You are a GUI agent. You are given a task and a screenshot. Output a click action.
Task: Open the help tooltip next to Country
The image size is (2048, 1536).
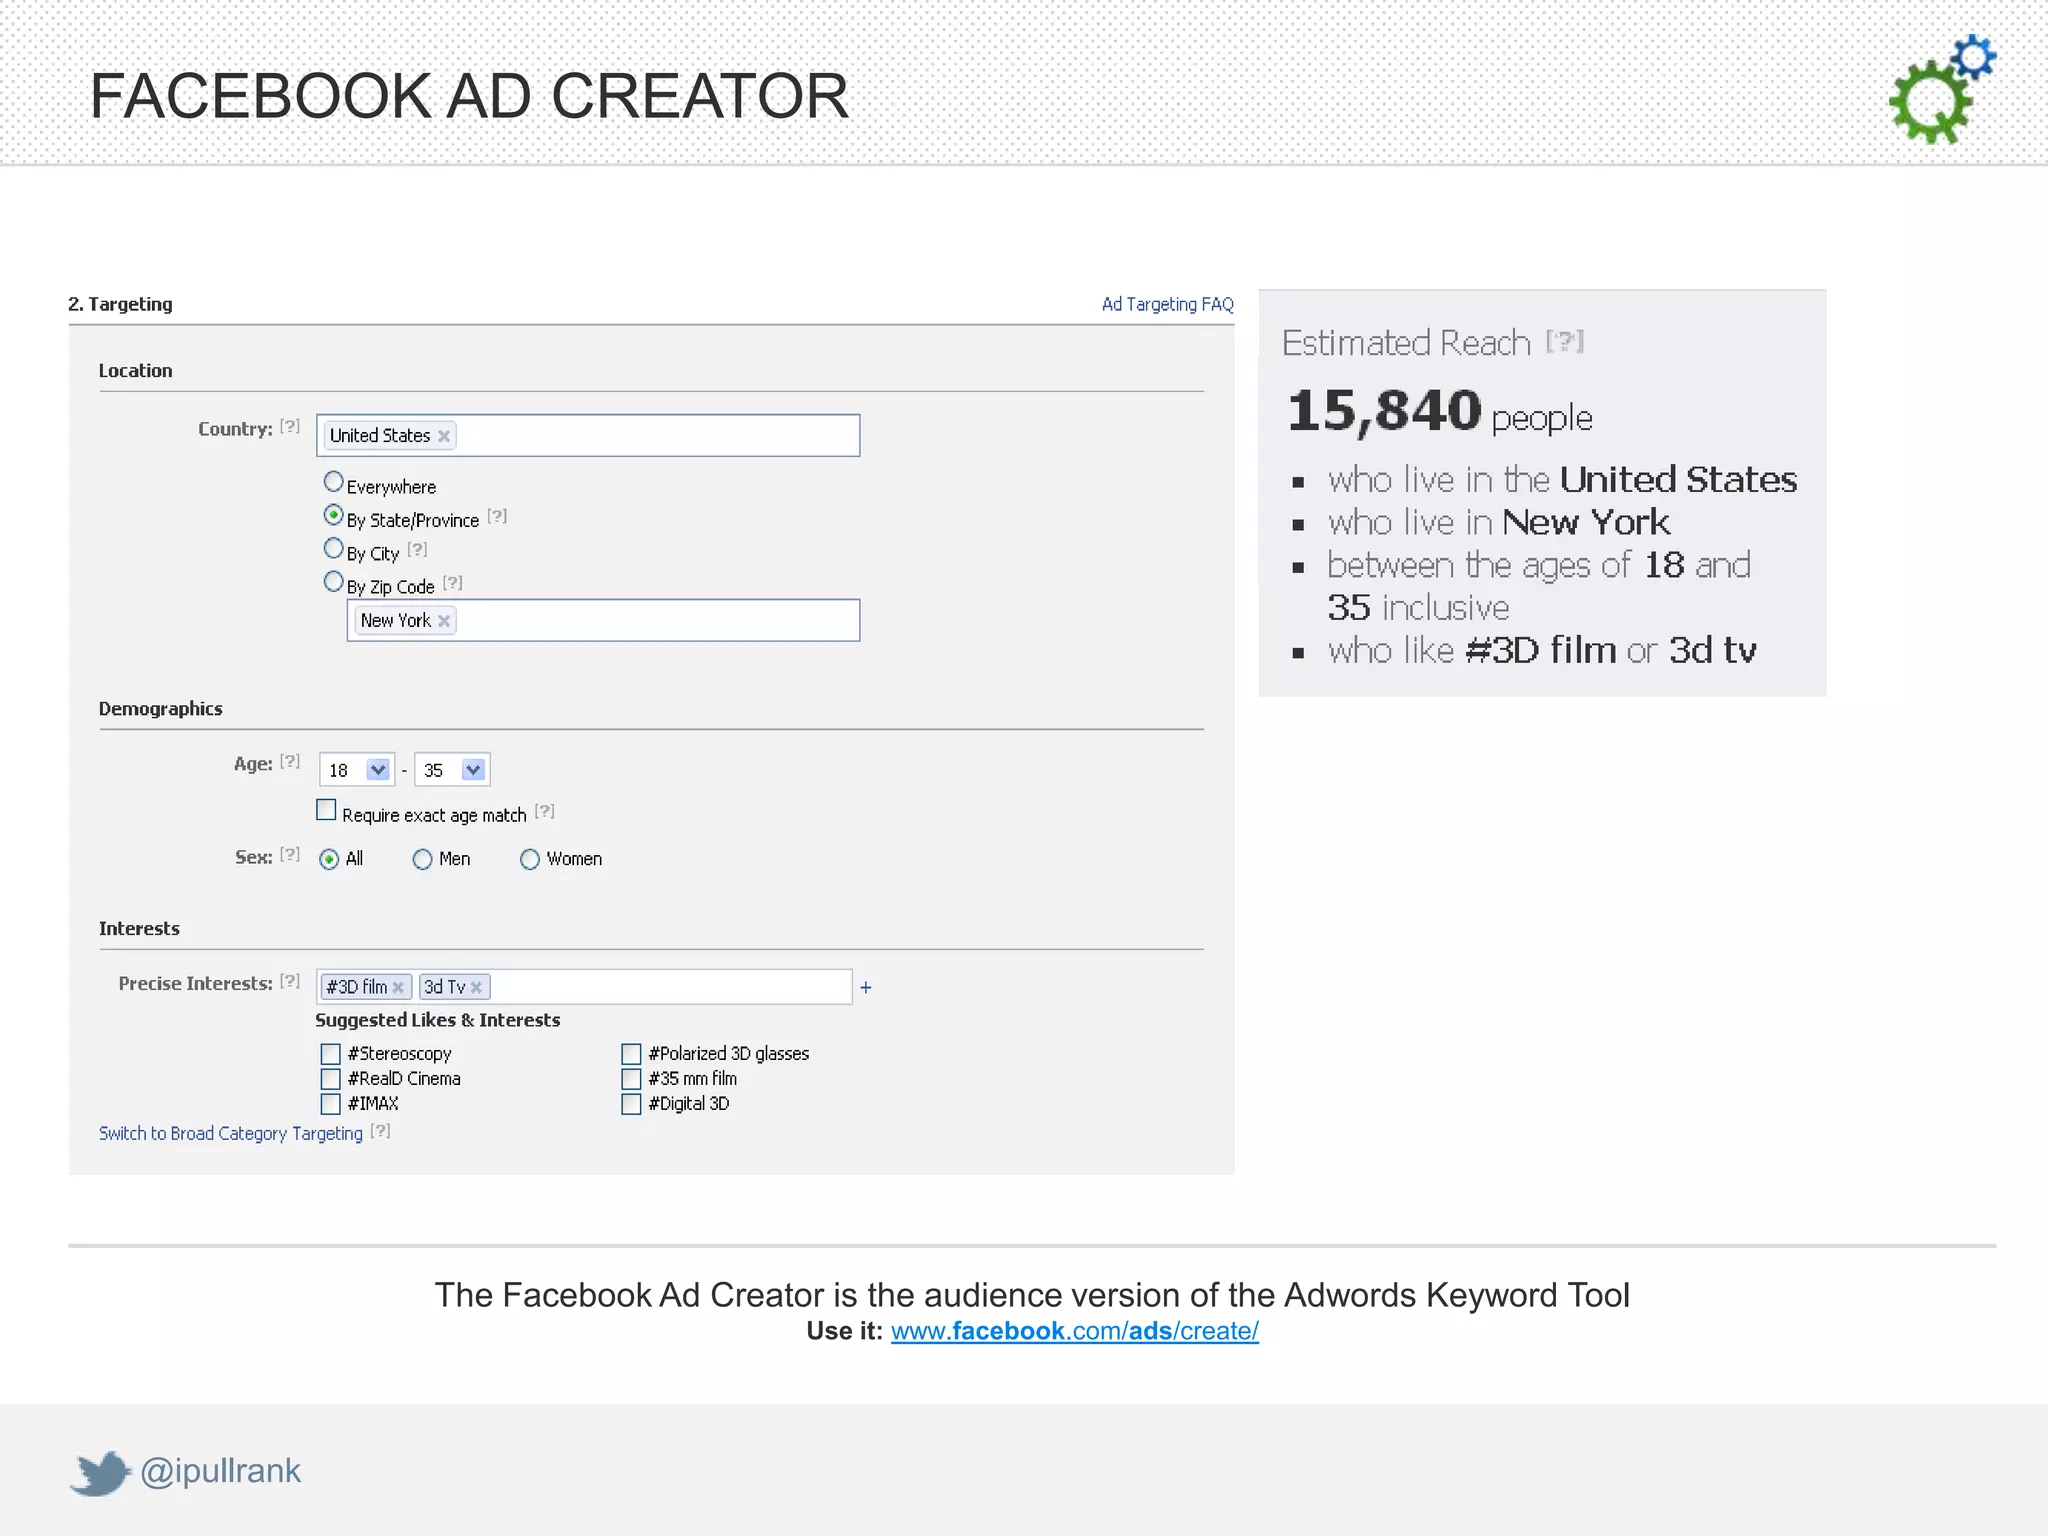pyautogui.click(x=290, y=427)
